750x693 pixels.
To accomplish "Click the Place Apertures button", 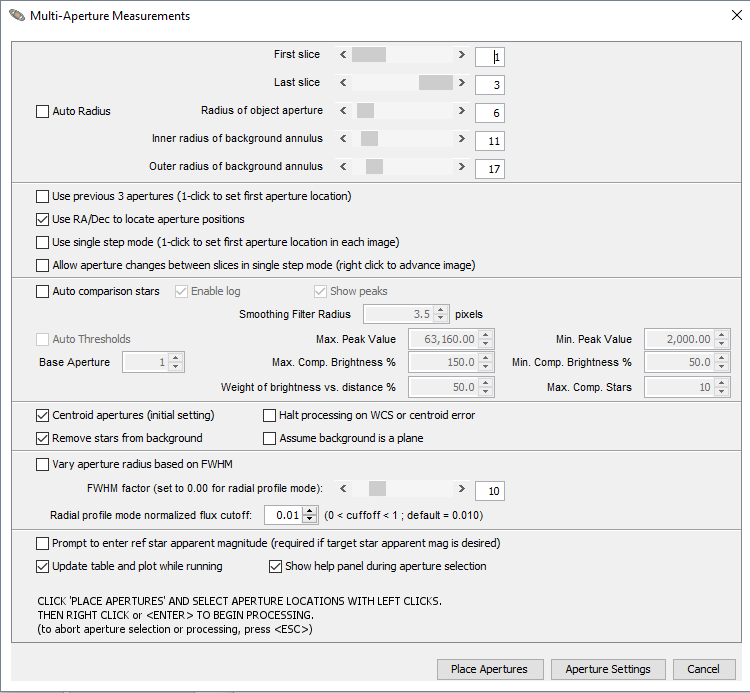I will 489,669.
